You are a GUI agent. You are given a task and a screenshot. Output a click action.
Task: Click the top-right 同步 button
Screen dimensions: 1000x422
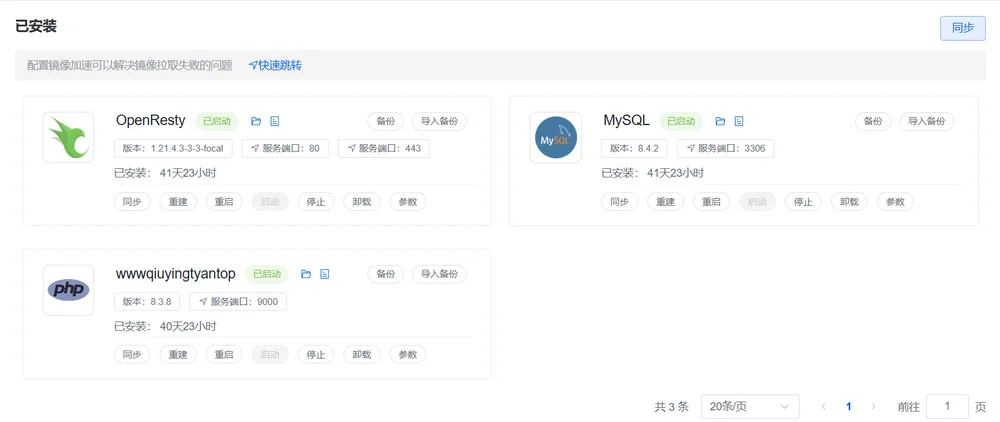[962, 28]
